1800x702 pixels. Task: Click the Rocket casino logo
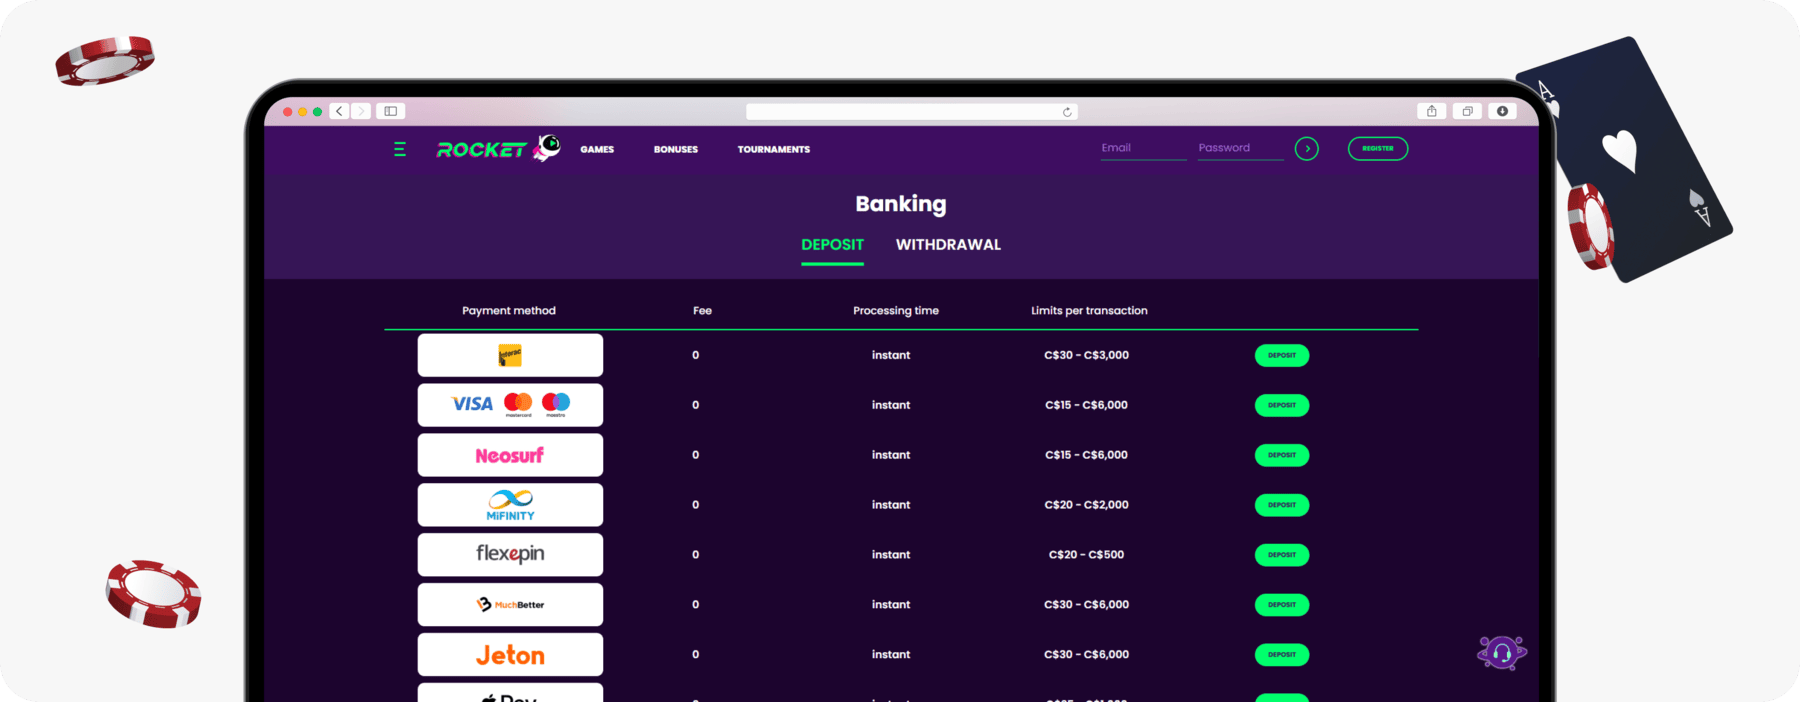click(498, 148)
